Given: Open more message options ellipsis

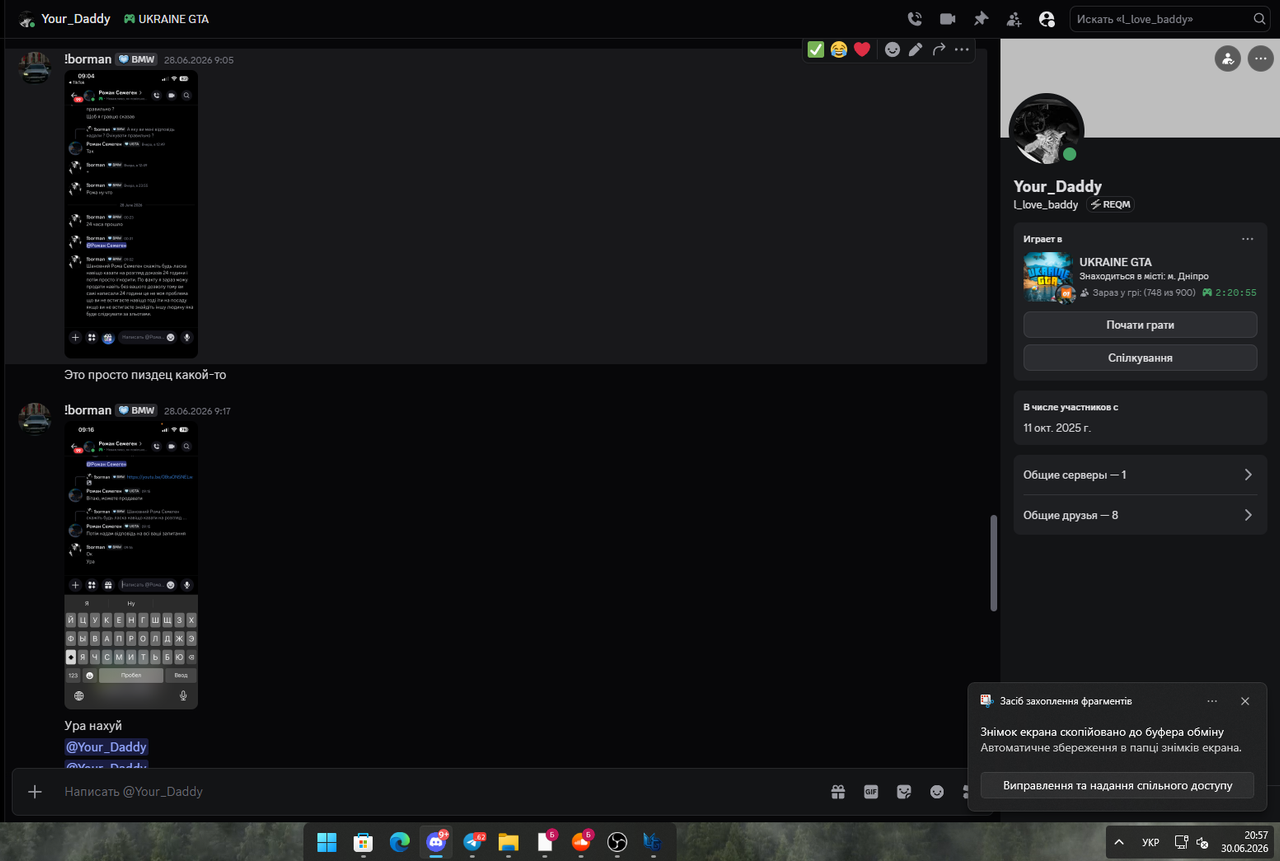Looking at the screenshot, I should [x=962, y=49].
